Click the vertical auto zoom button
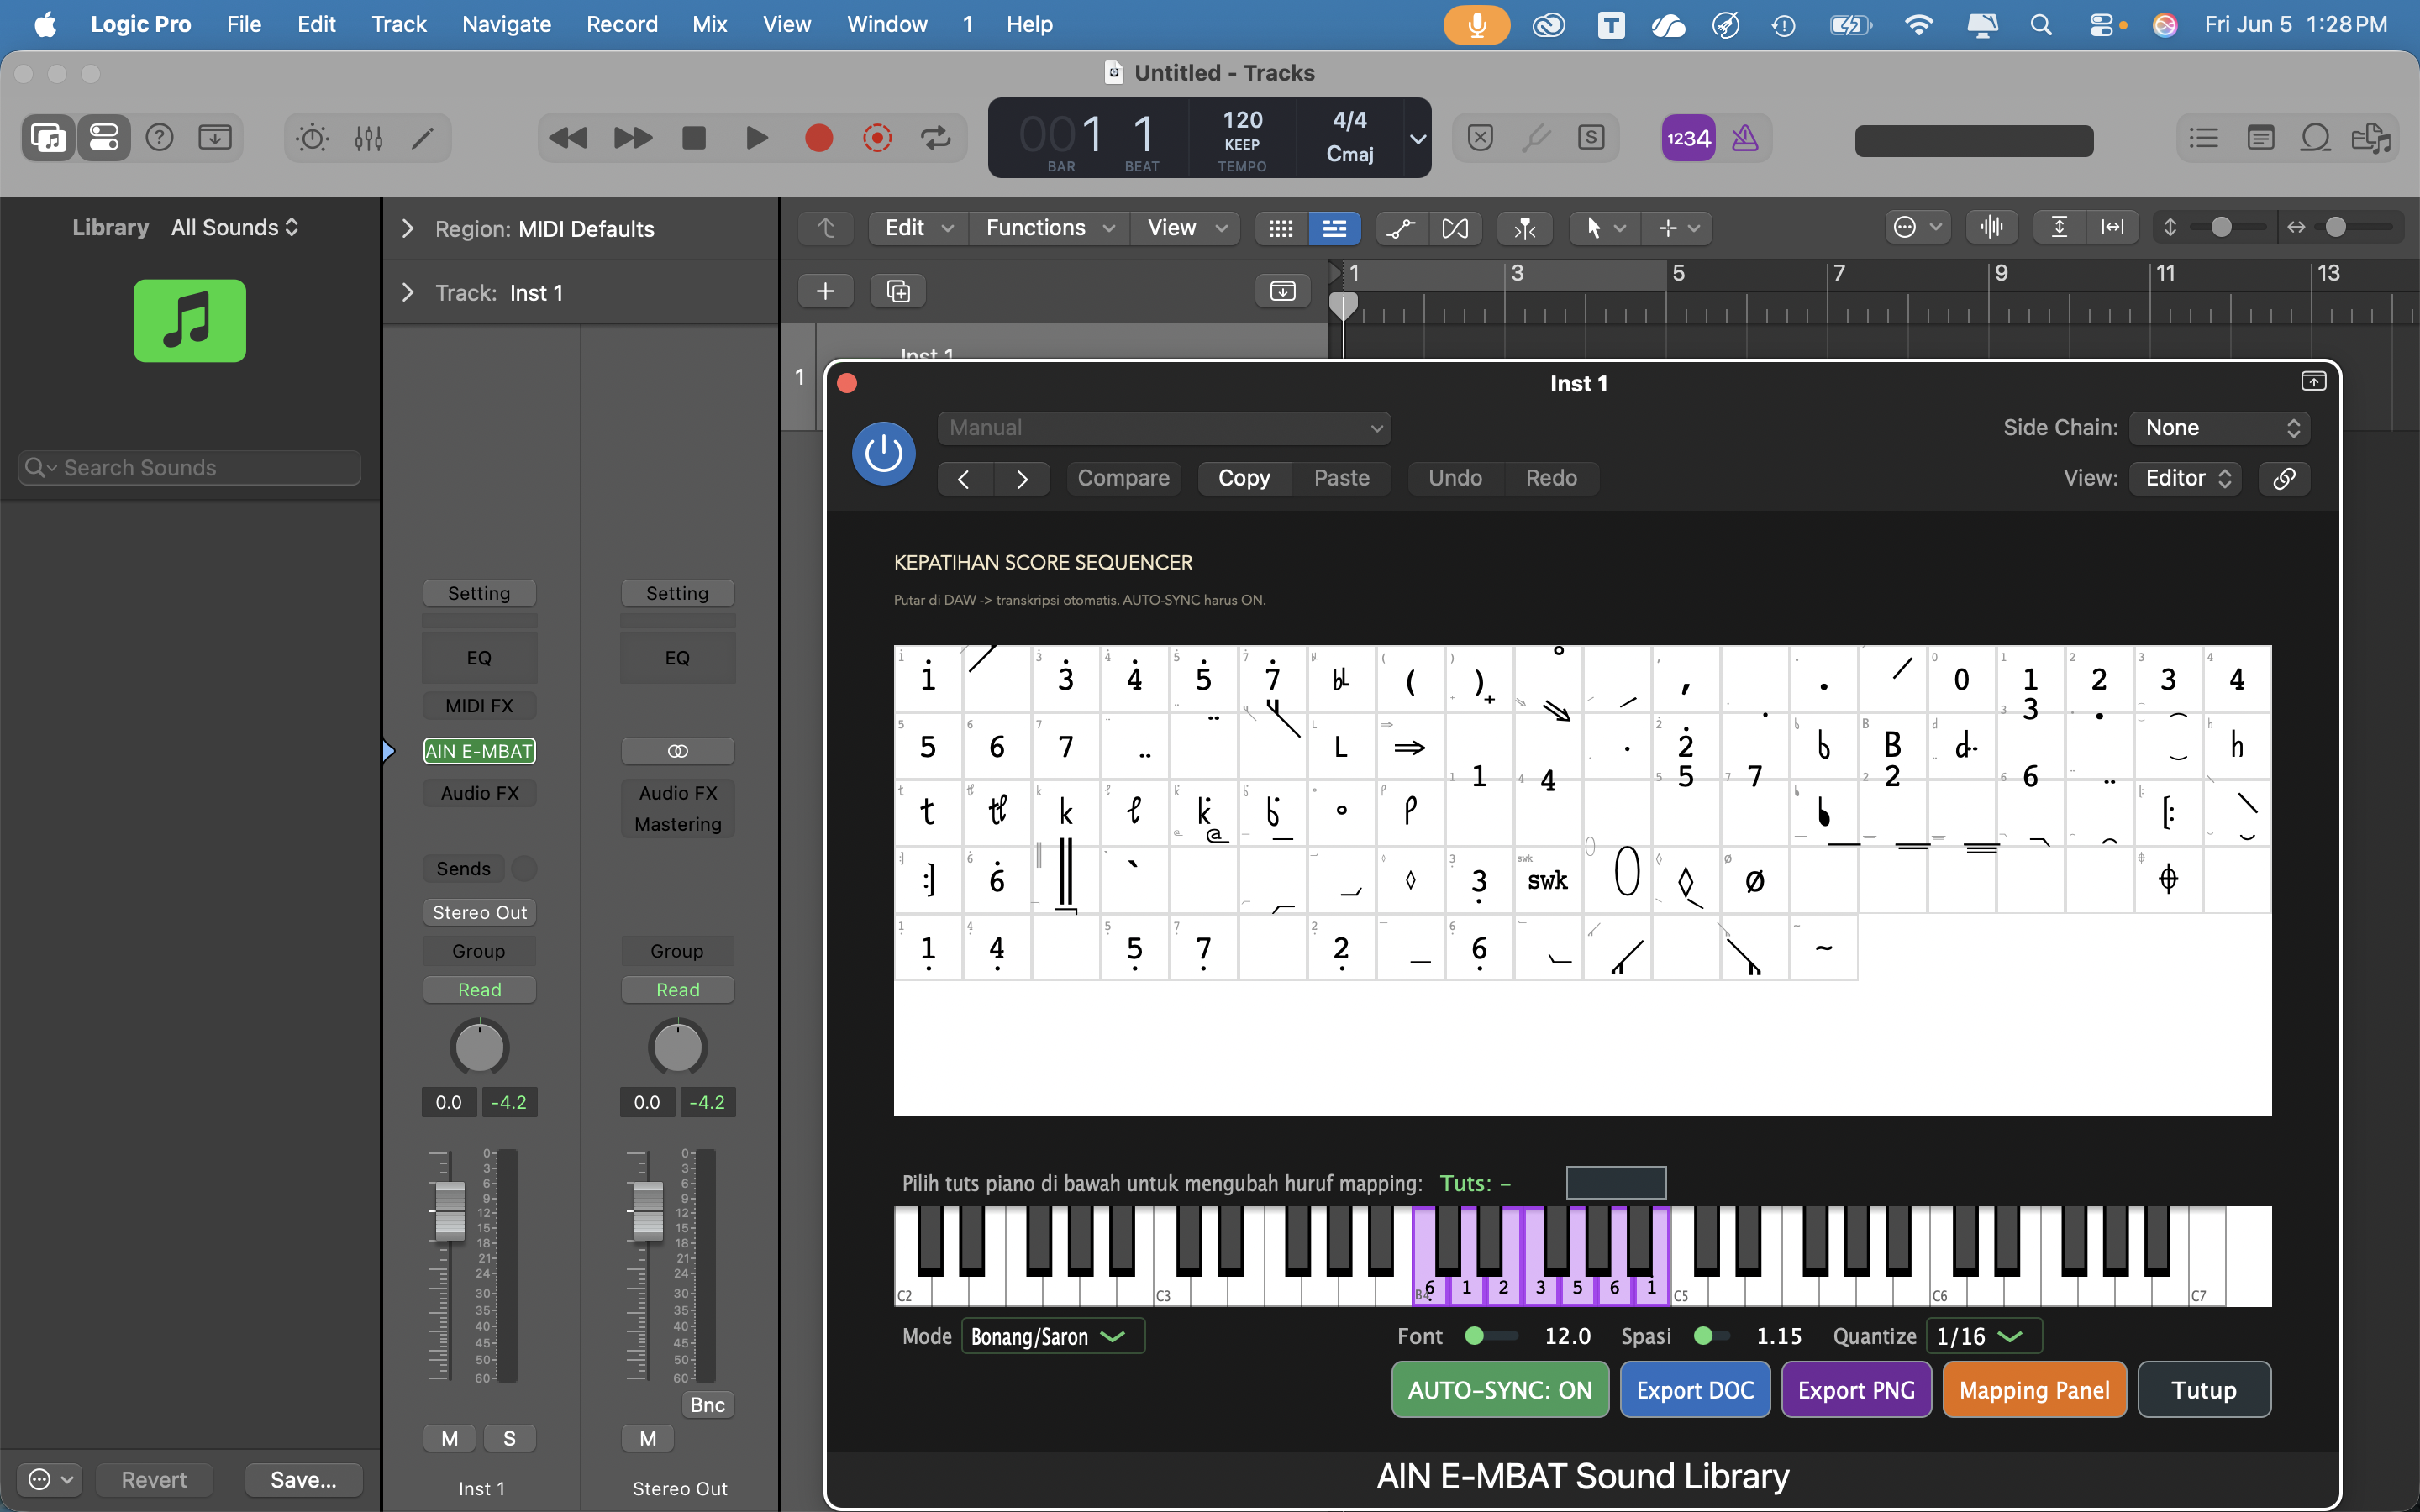 click(x=2060, y=227)
